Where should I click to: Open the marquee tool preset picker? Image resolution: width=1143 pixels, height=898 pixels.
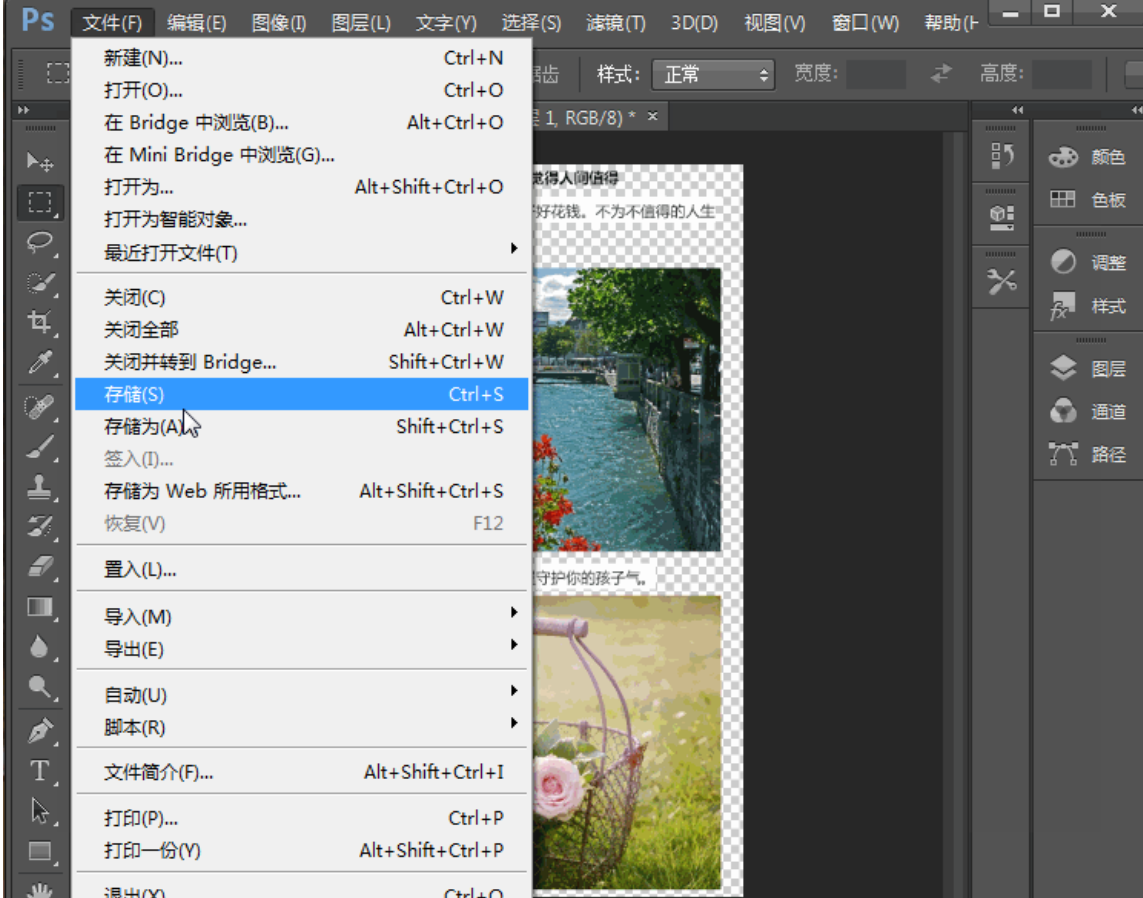pos(58,74)
